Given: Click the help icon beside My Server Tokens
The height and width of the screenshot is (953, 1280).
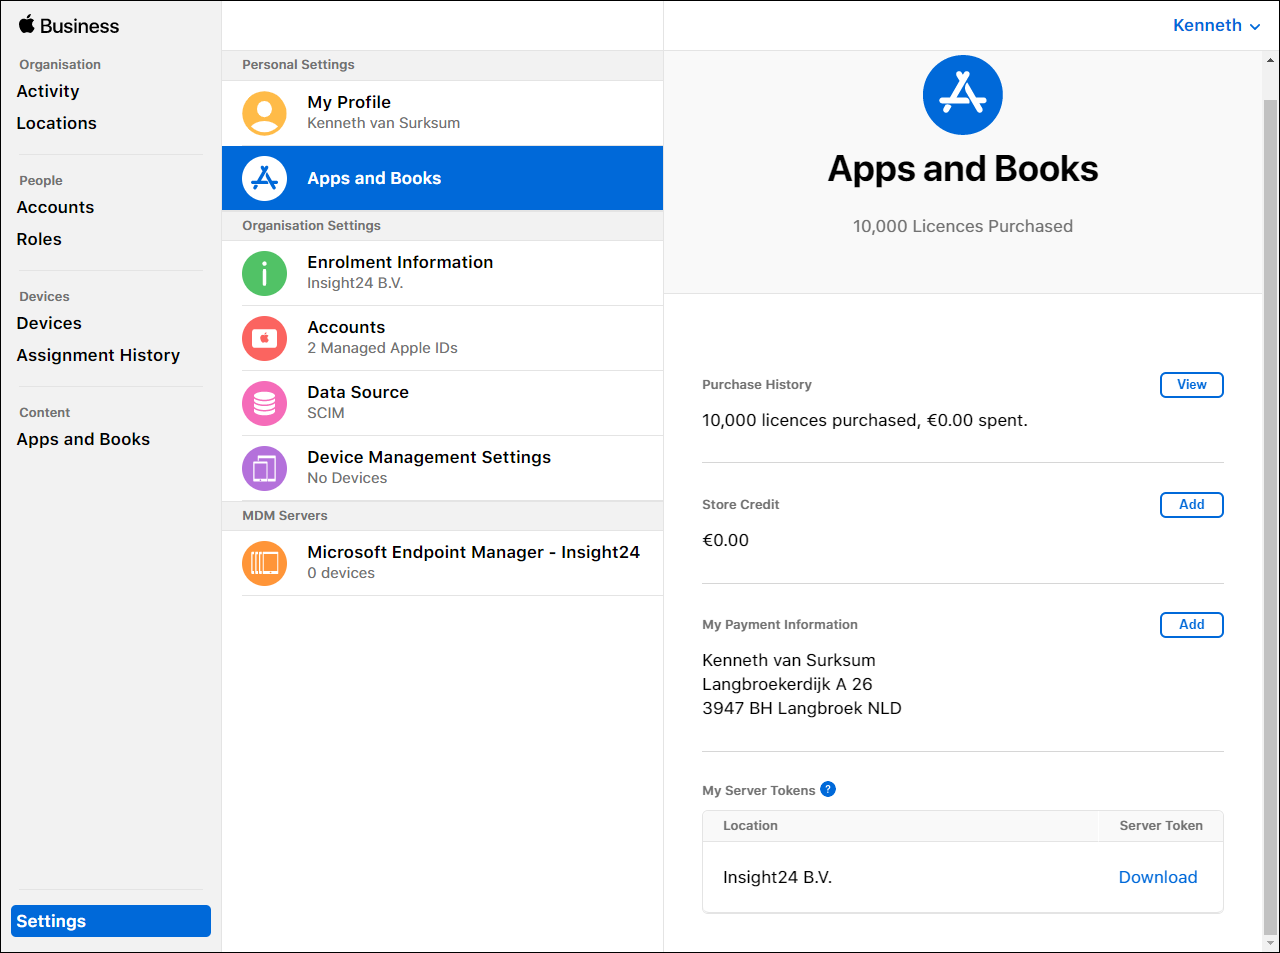Looking at the screenshot, I should 828,789.
